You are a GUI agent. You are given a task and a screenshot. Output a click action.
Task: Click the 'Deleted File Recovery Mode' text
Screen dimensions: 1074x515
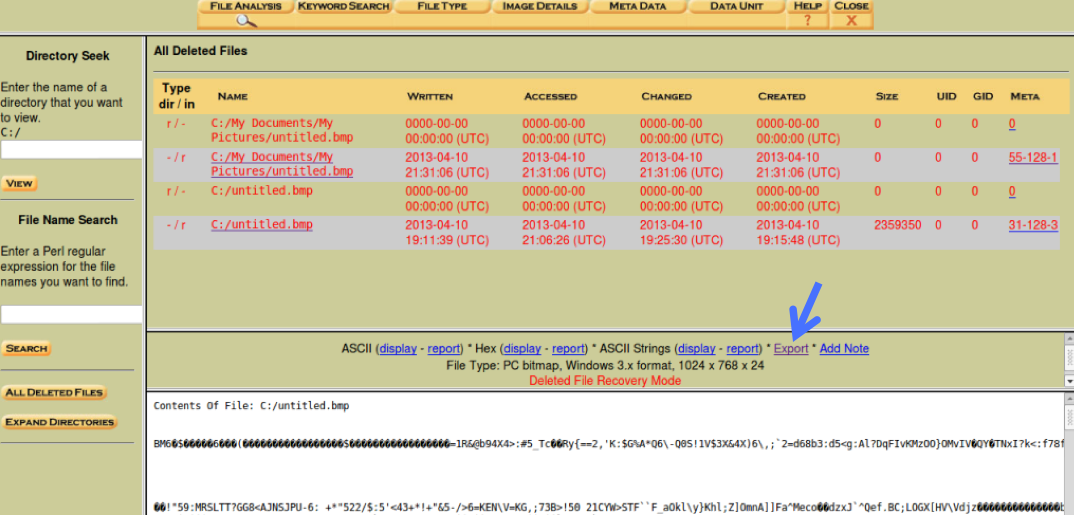tap(605, 380)
